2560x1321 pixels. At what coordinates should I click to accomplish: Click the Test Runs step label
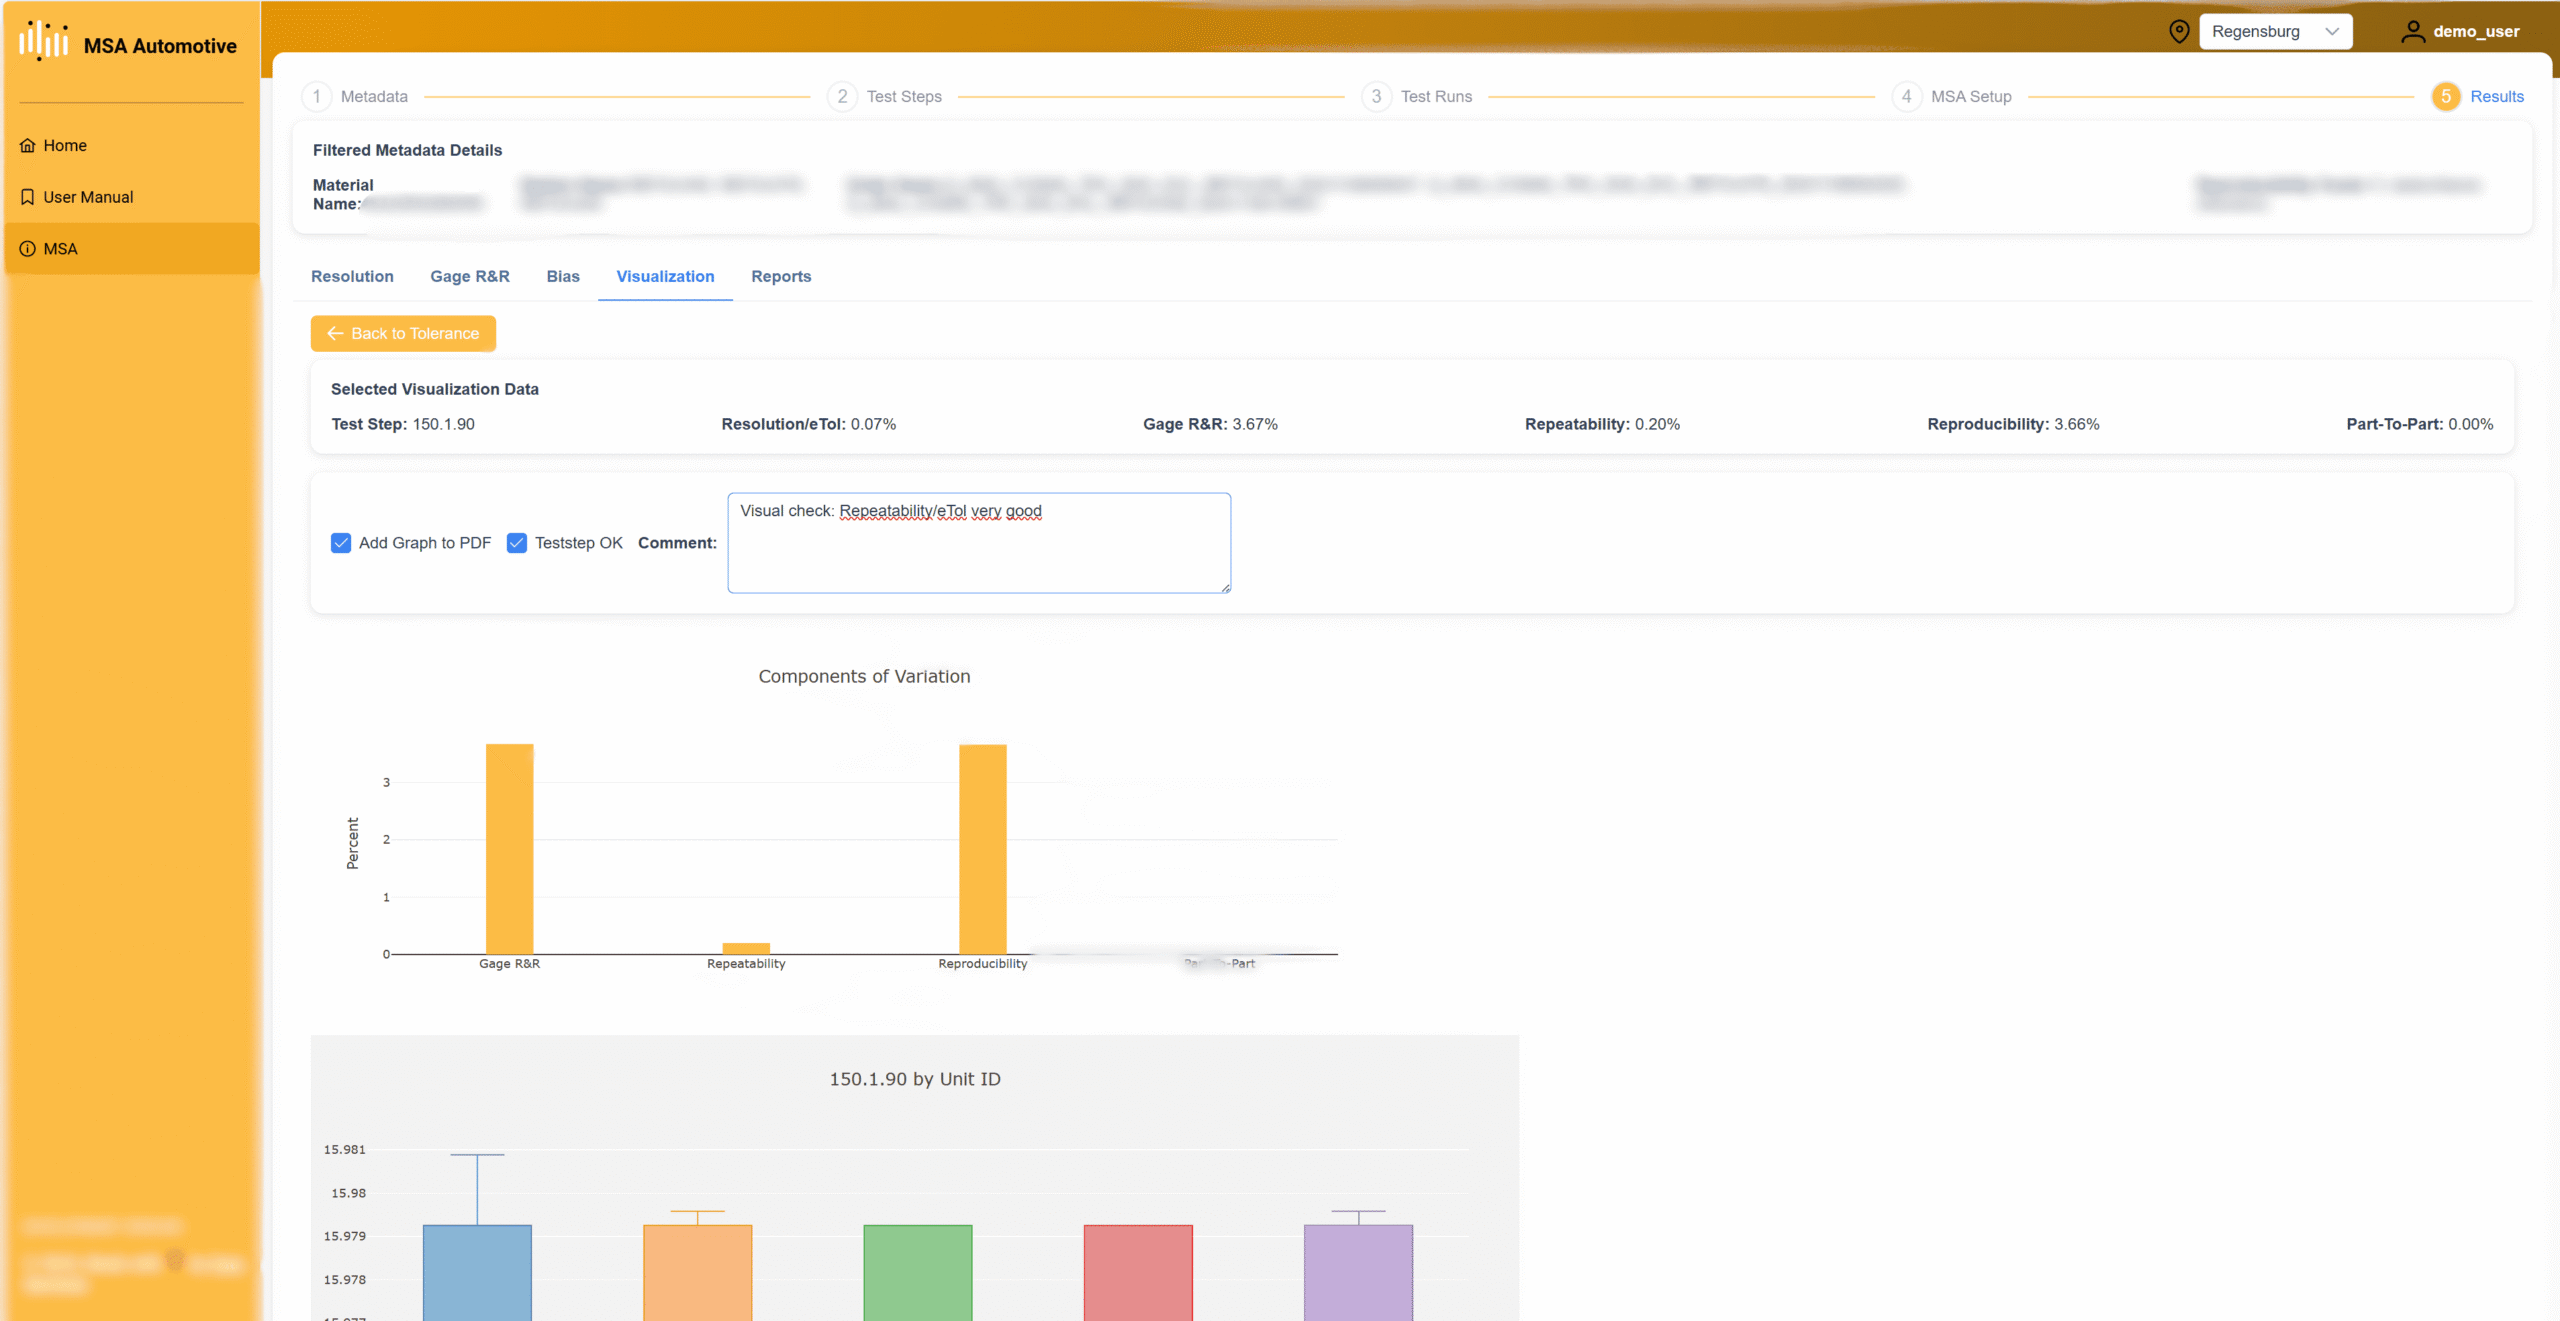1436,96
